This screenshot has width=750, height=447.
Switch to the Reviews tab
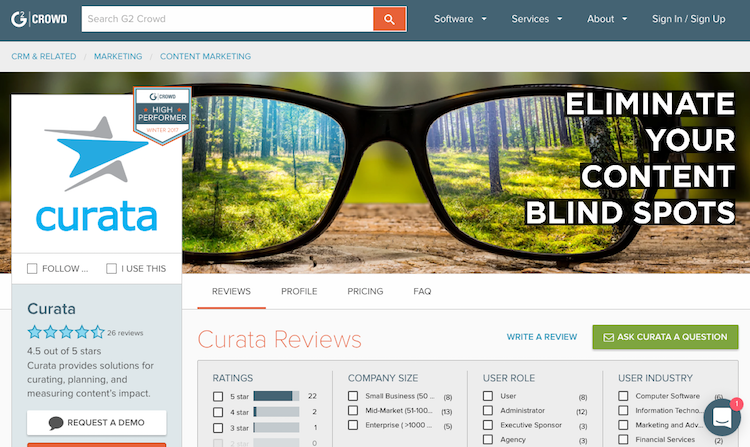tap(231, 292)
